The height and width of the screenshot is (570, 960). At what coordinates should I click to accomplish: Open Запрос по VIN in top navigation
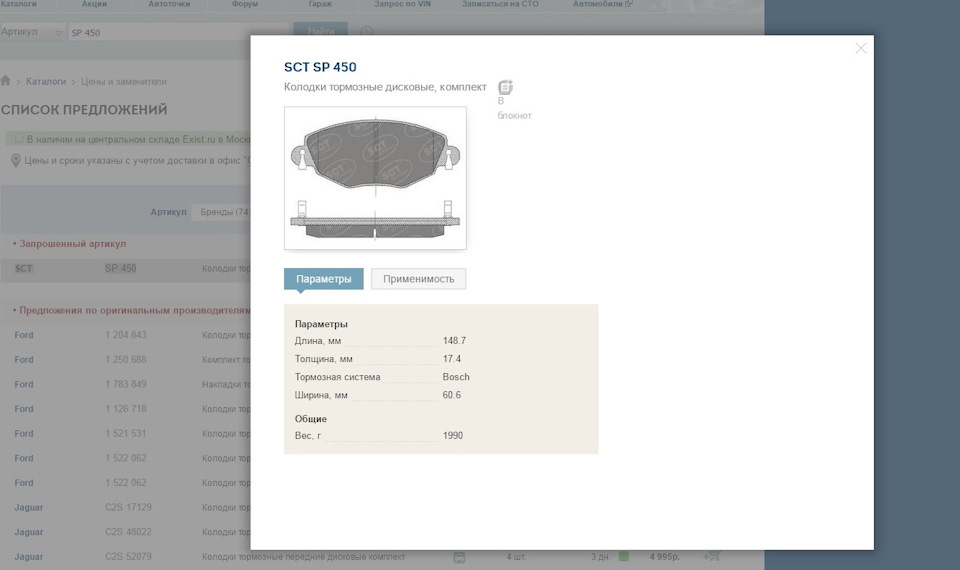[402, 4]
